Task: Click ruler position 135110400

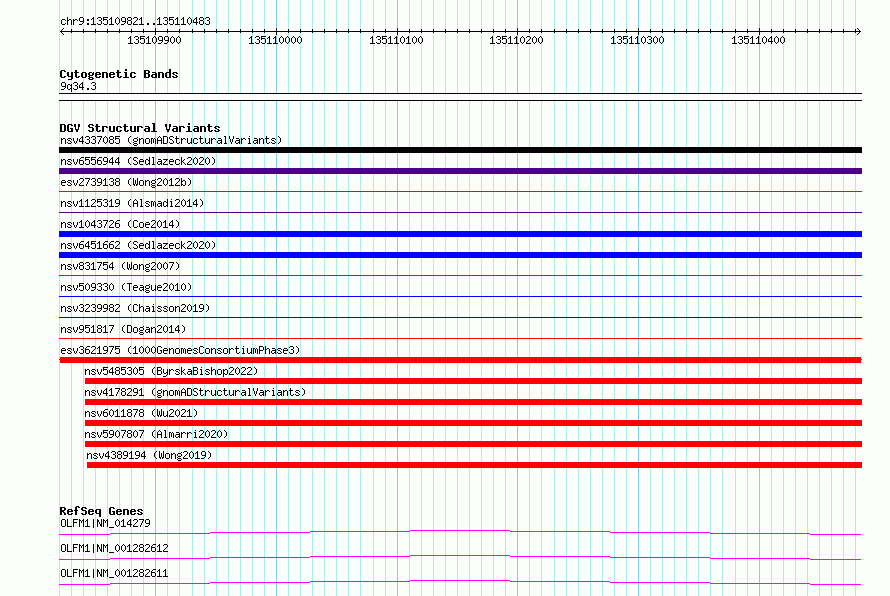Action: tap(758, 40)
